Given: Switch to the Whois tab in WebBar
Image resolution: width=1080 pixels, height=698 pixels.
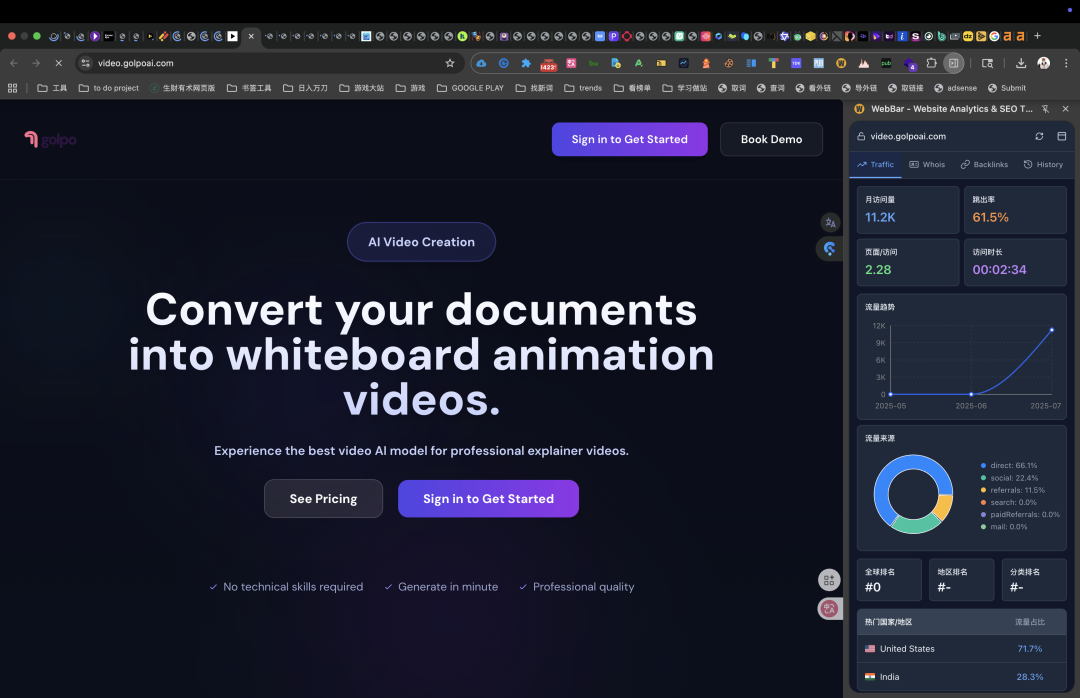Looking at the screenshot, I should pyautogui.click(x=927, y=165).
